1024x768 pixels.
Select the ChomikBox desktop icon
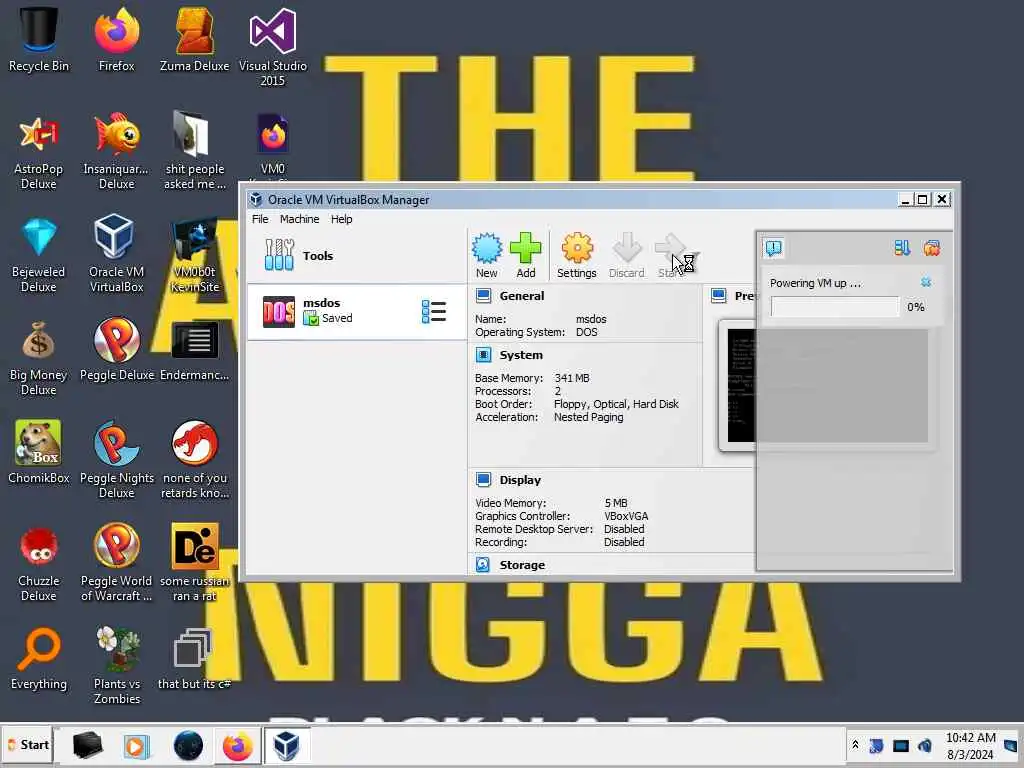pos(39,452)
